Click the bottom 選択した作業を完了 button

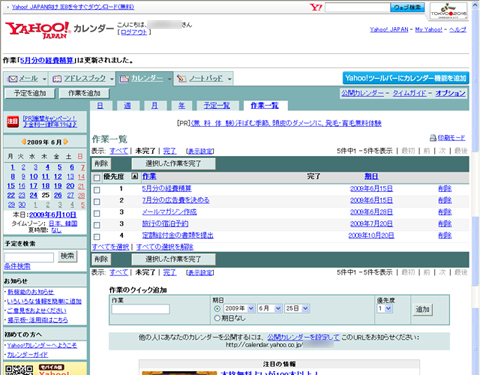point(174,259)
